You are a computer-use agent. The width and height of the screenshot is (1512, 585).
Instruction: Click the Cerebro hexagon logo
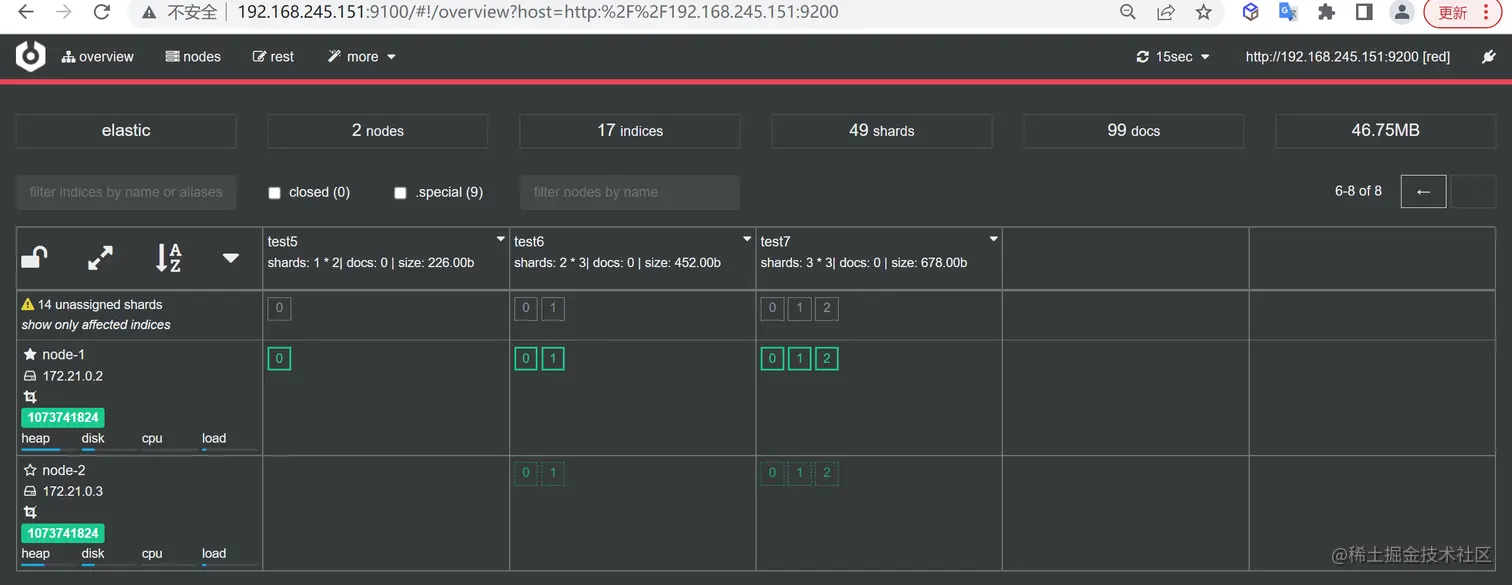pyautogui.click(x=31, y=56)
